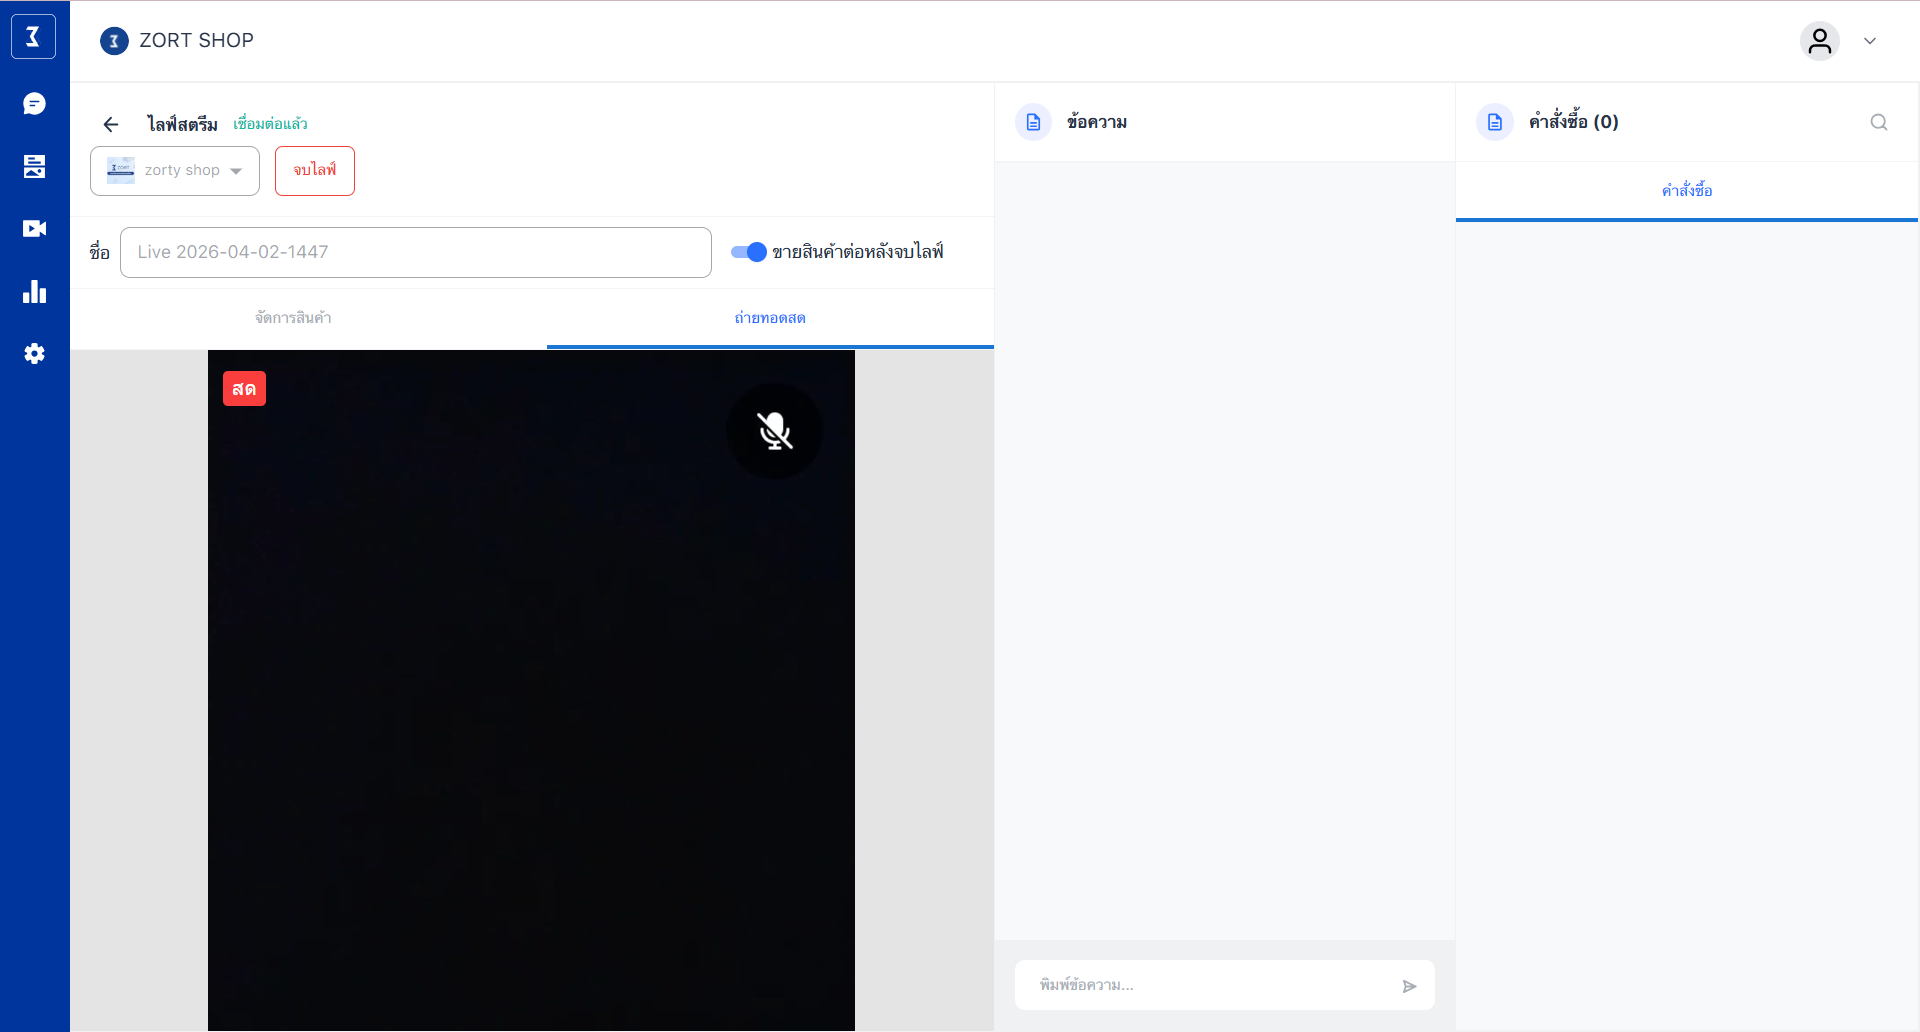1920x1032 pixels.
Task: Click the message text box
Action: coord(1210,985)
